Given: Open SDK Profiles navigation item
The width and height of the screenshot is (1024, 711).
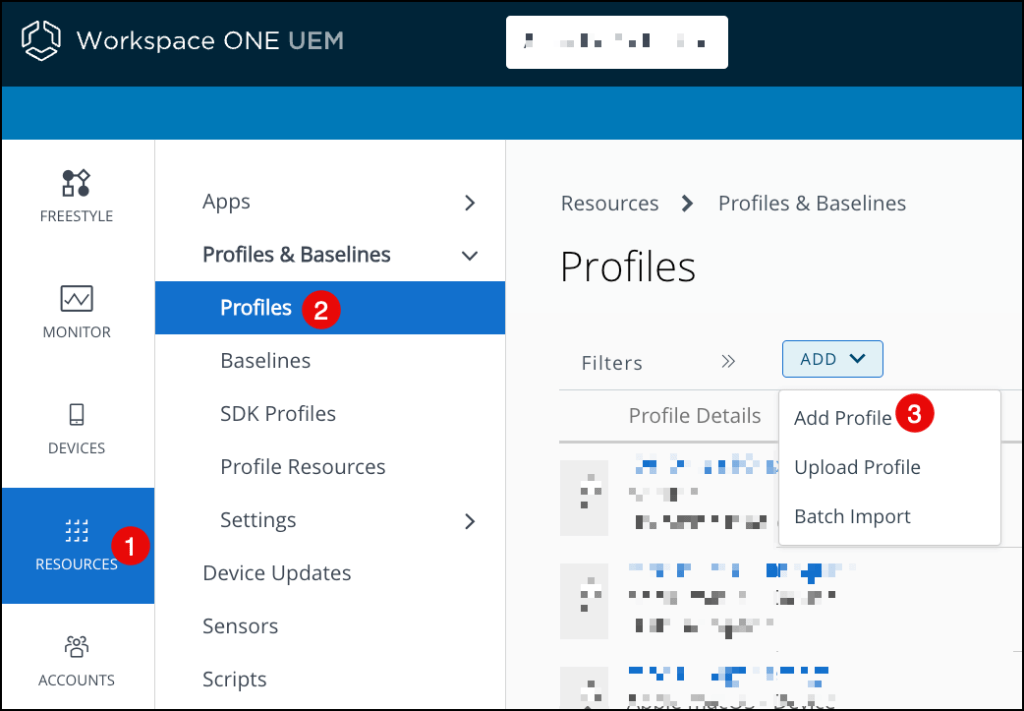Looking at the screenshot, I should [x=277, y=414].
